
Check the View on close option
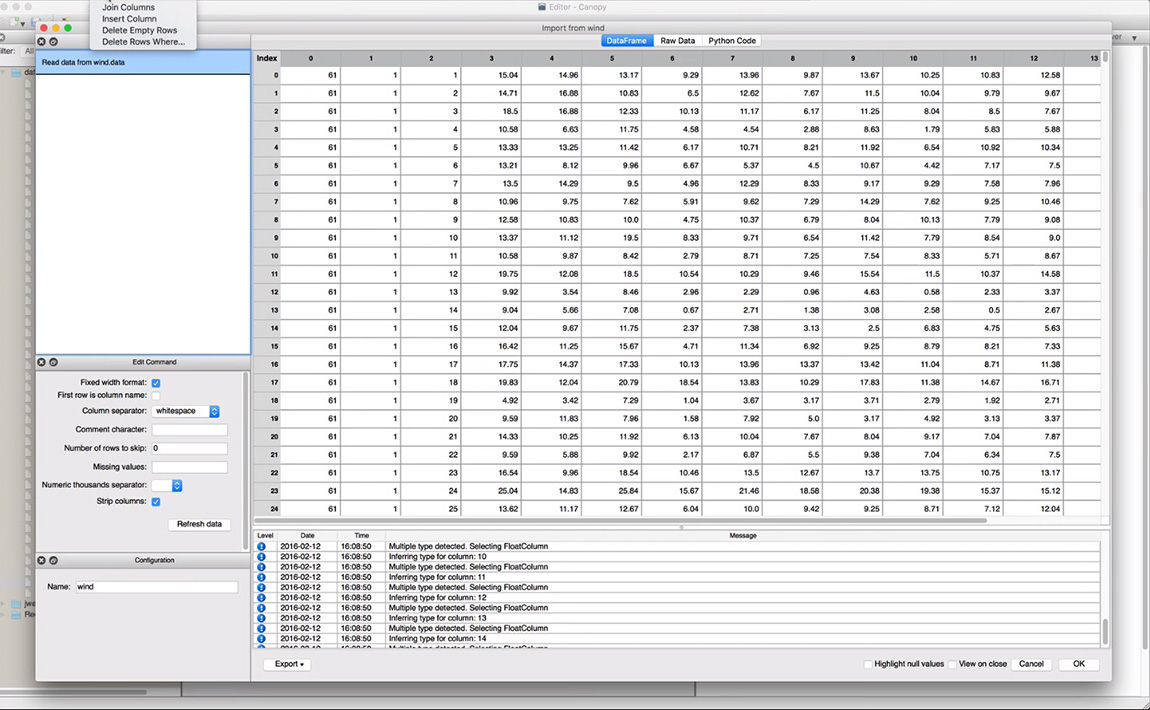[953, 665]
